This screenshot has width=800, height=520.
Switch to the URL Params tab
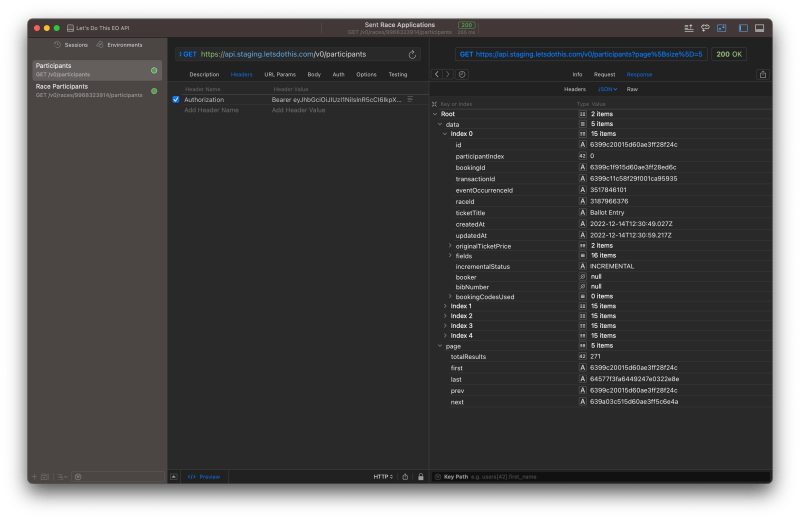pyautogui.click(x=280, y=75)
